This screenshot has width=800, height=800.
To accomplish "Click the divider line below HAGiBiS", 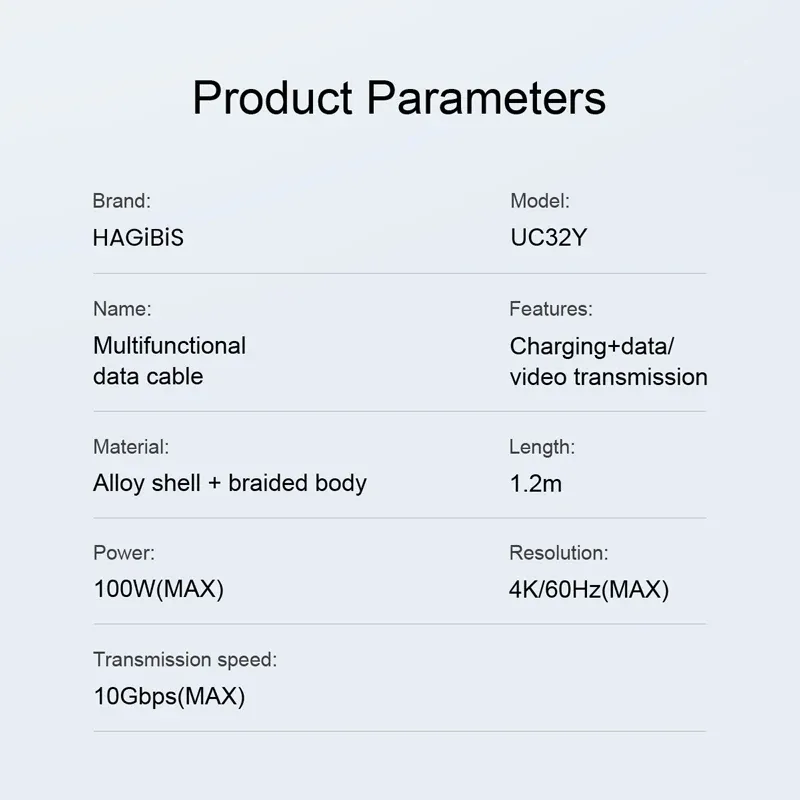I will (x=399, y=273).
